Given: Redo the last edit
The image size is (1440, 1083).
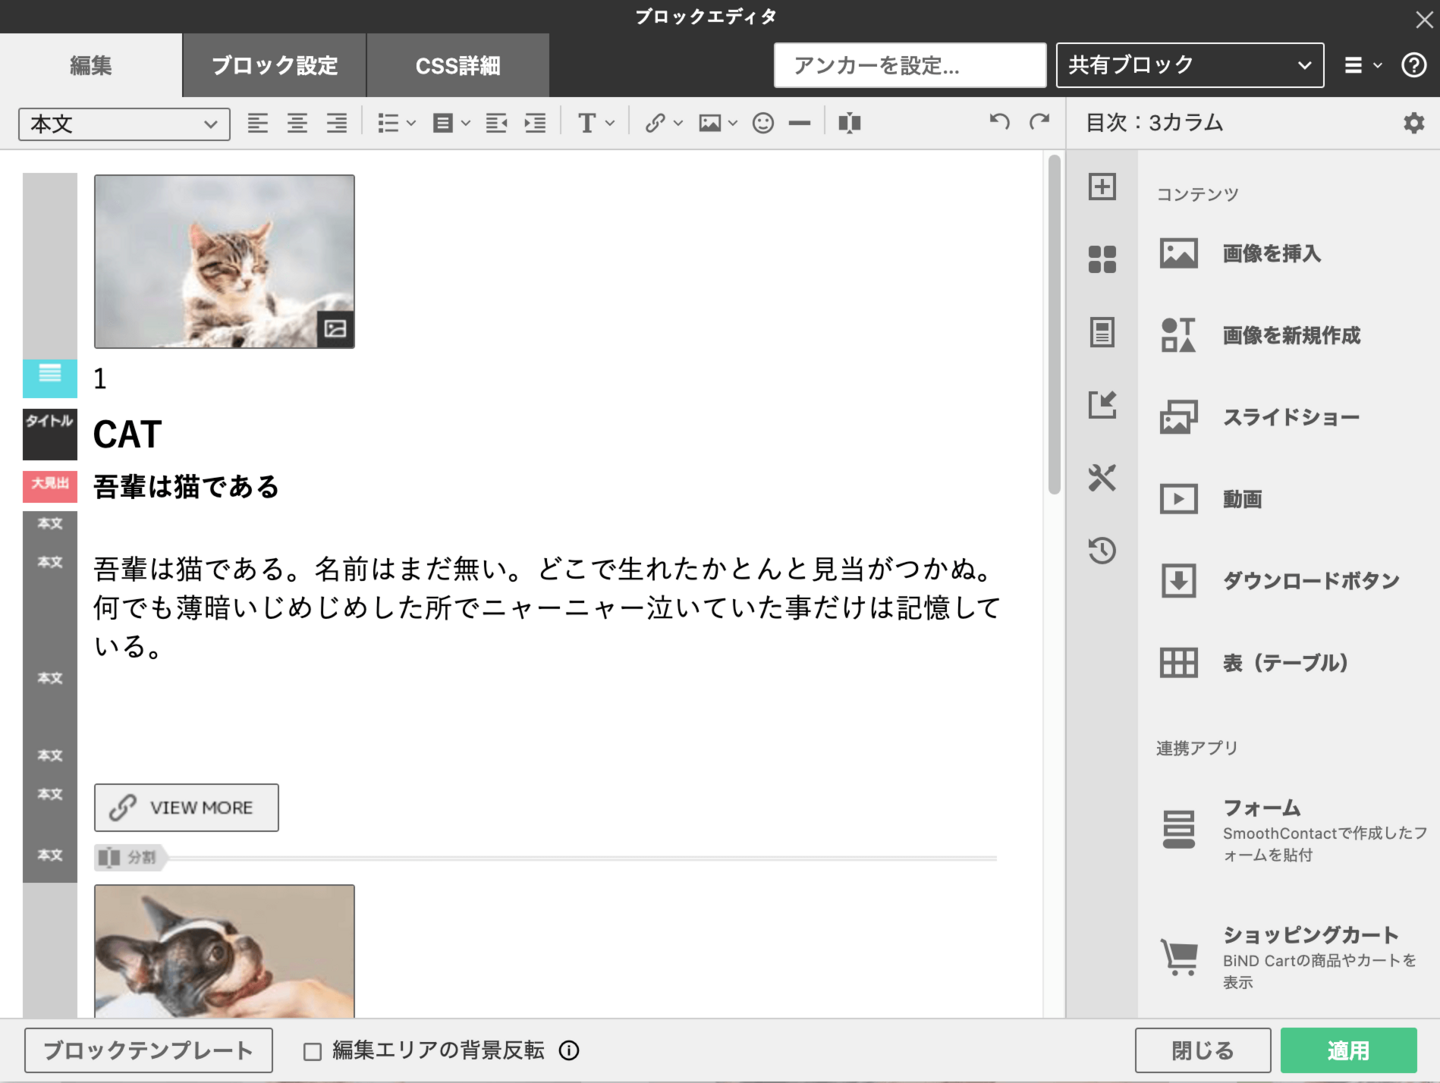Looking at the screenshot, I should (1040, 122).
